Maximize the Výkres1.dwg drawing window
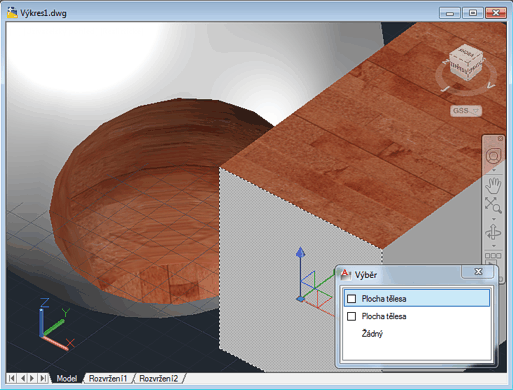513x390 pixels. point(473,13)
